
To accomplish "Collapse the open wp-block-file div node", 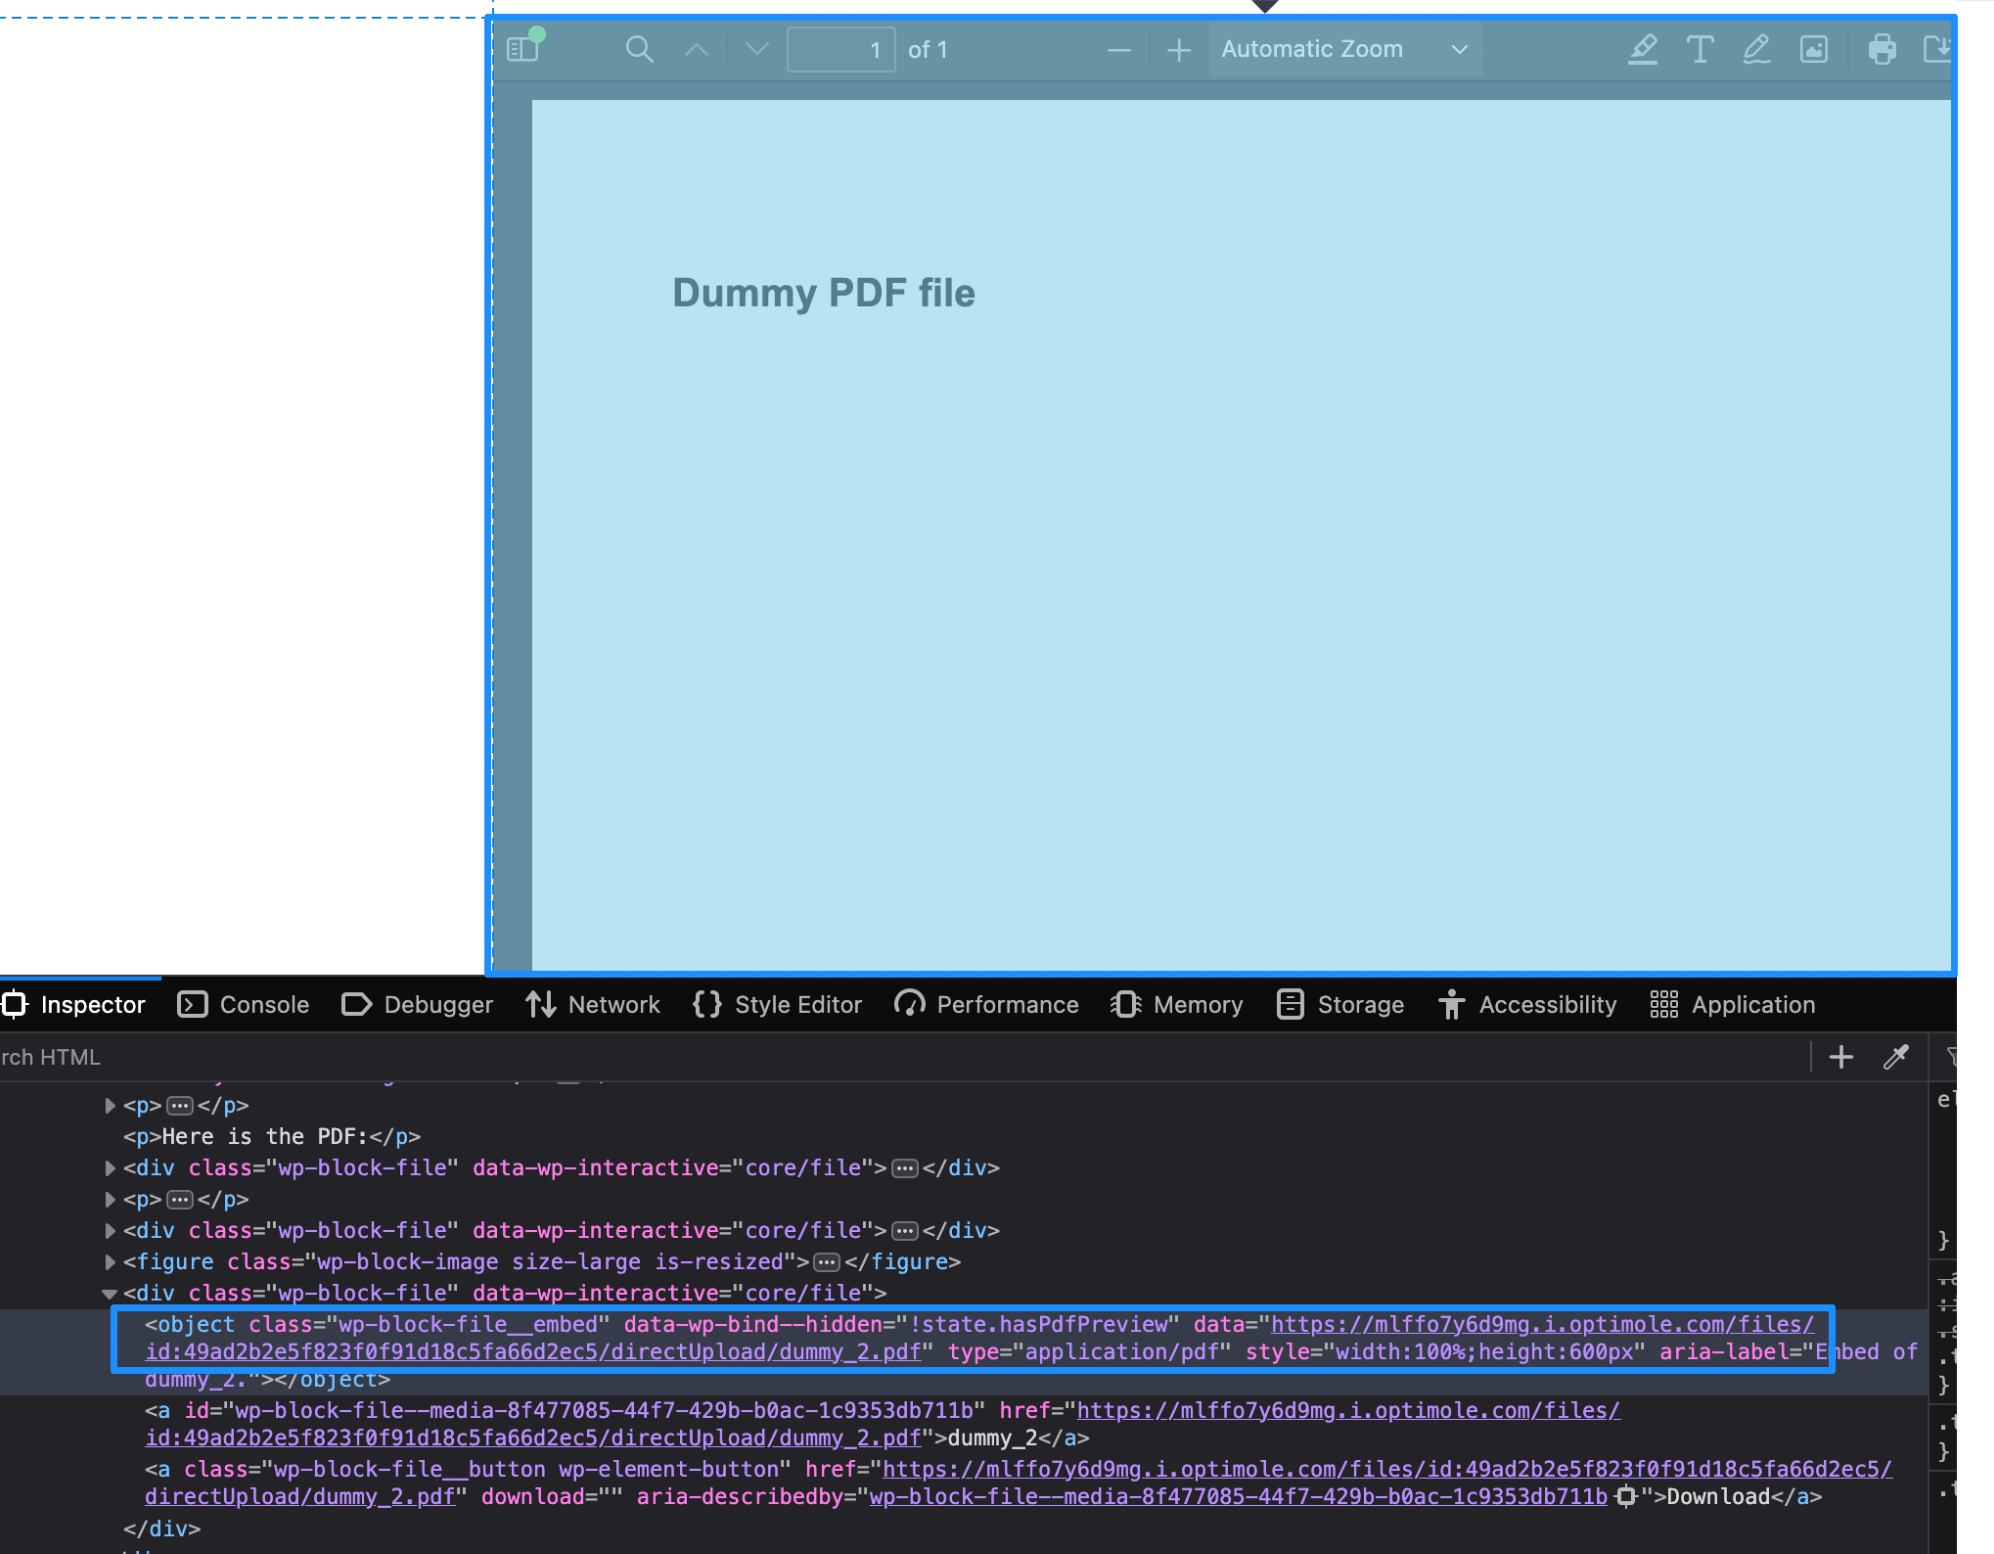I will click(110, 1294).
